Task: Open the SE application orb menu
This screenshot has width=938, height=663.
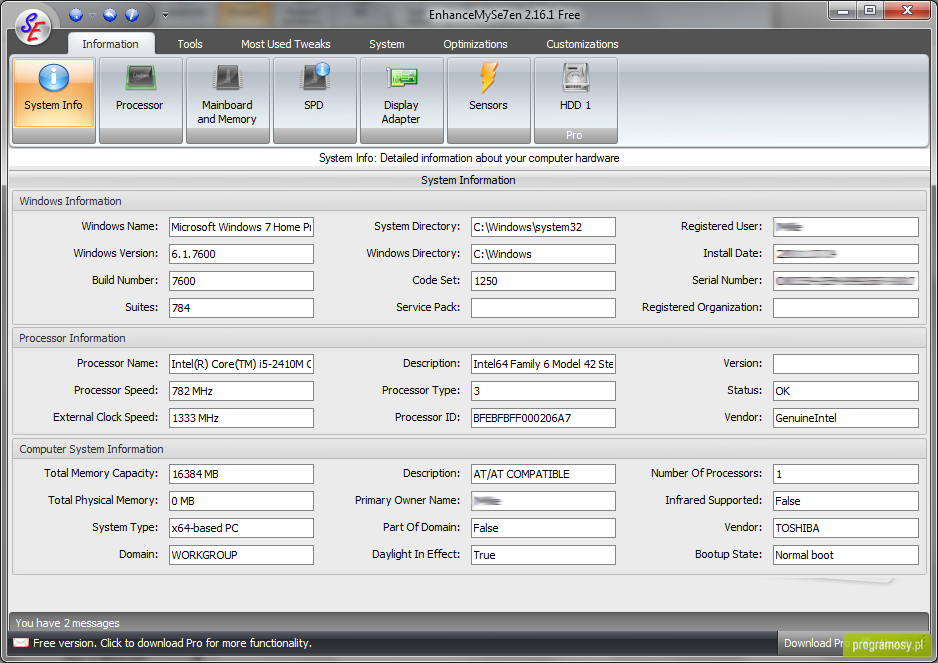Action: [x=33, y=26]
